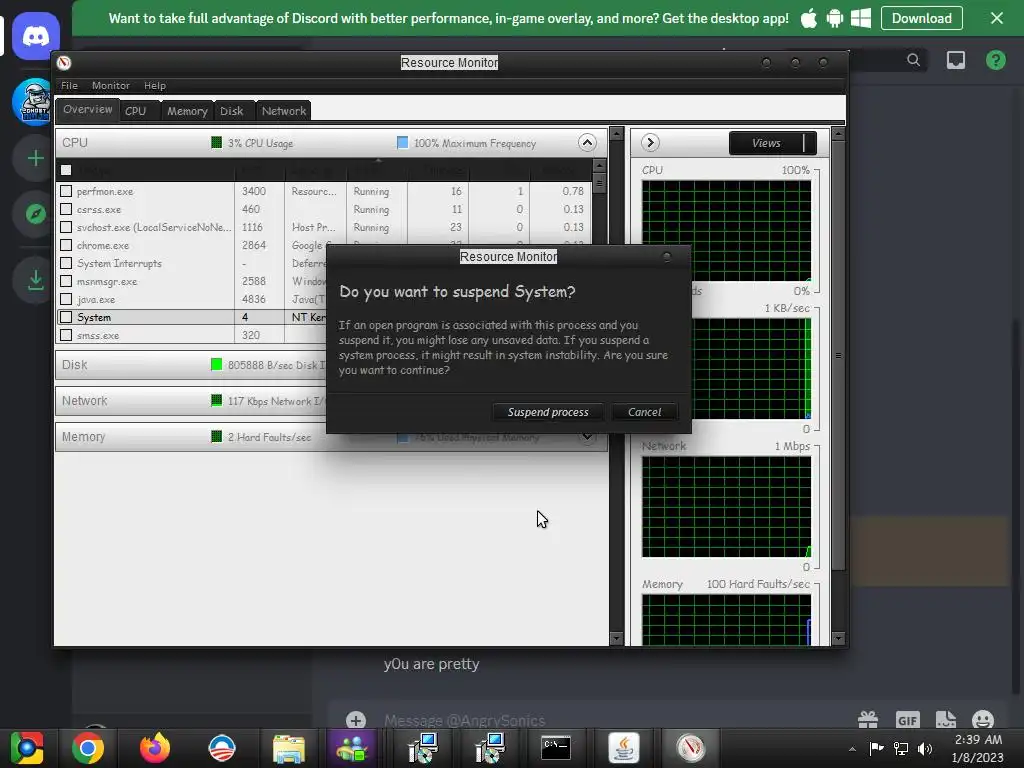Open Discord inbox icon
This screenshot has height=768, width=1024.
955,60
